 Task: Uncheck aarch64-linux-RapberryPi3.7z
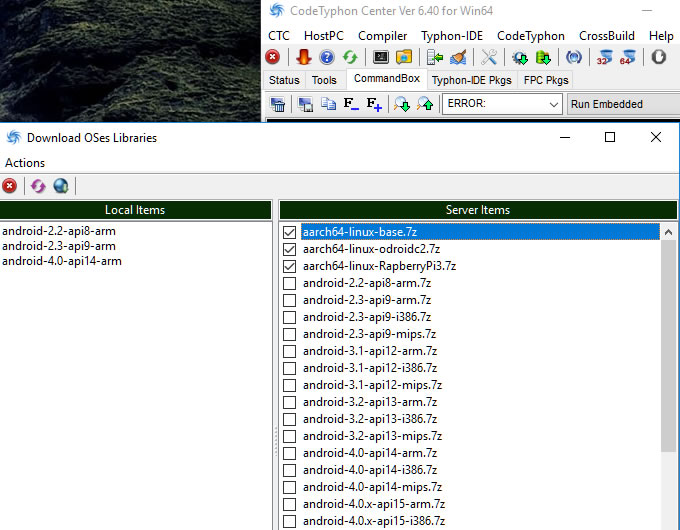289,266
